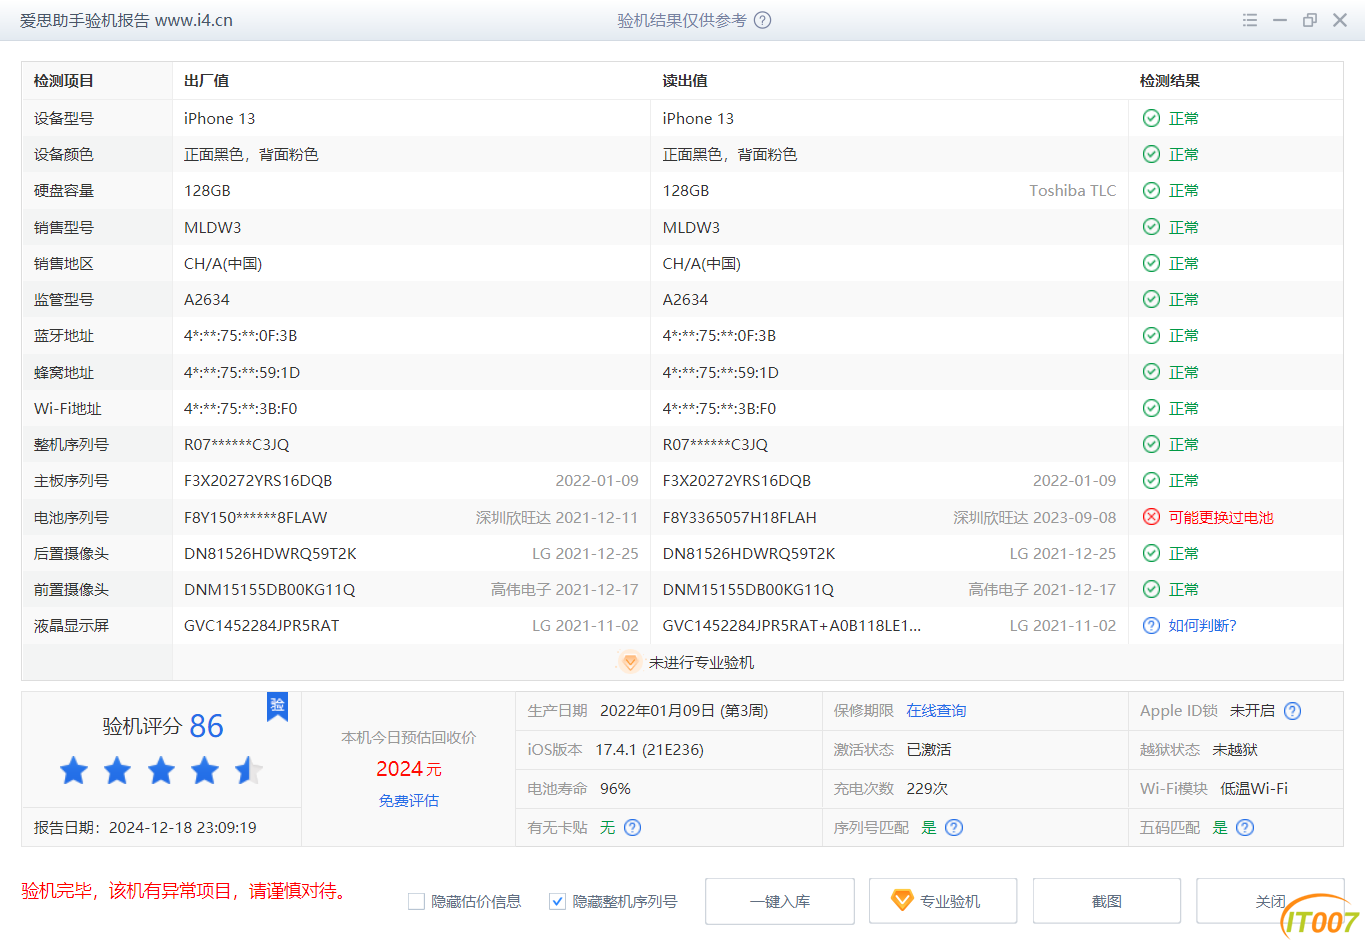The image size is (1365, 945).
Task: Click the 激活状态 已激活 value
Action: click(929, 750)
